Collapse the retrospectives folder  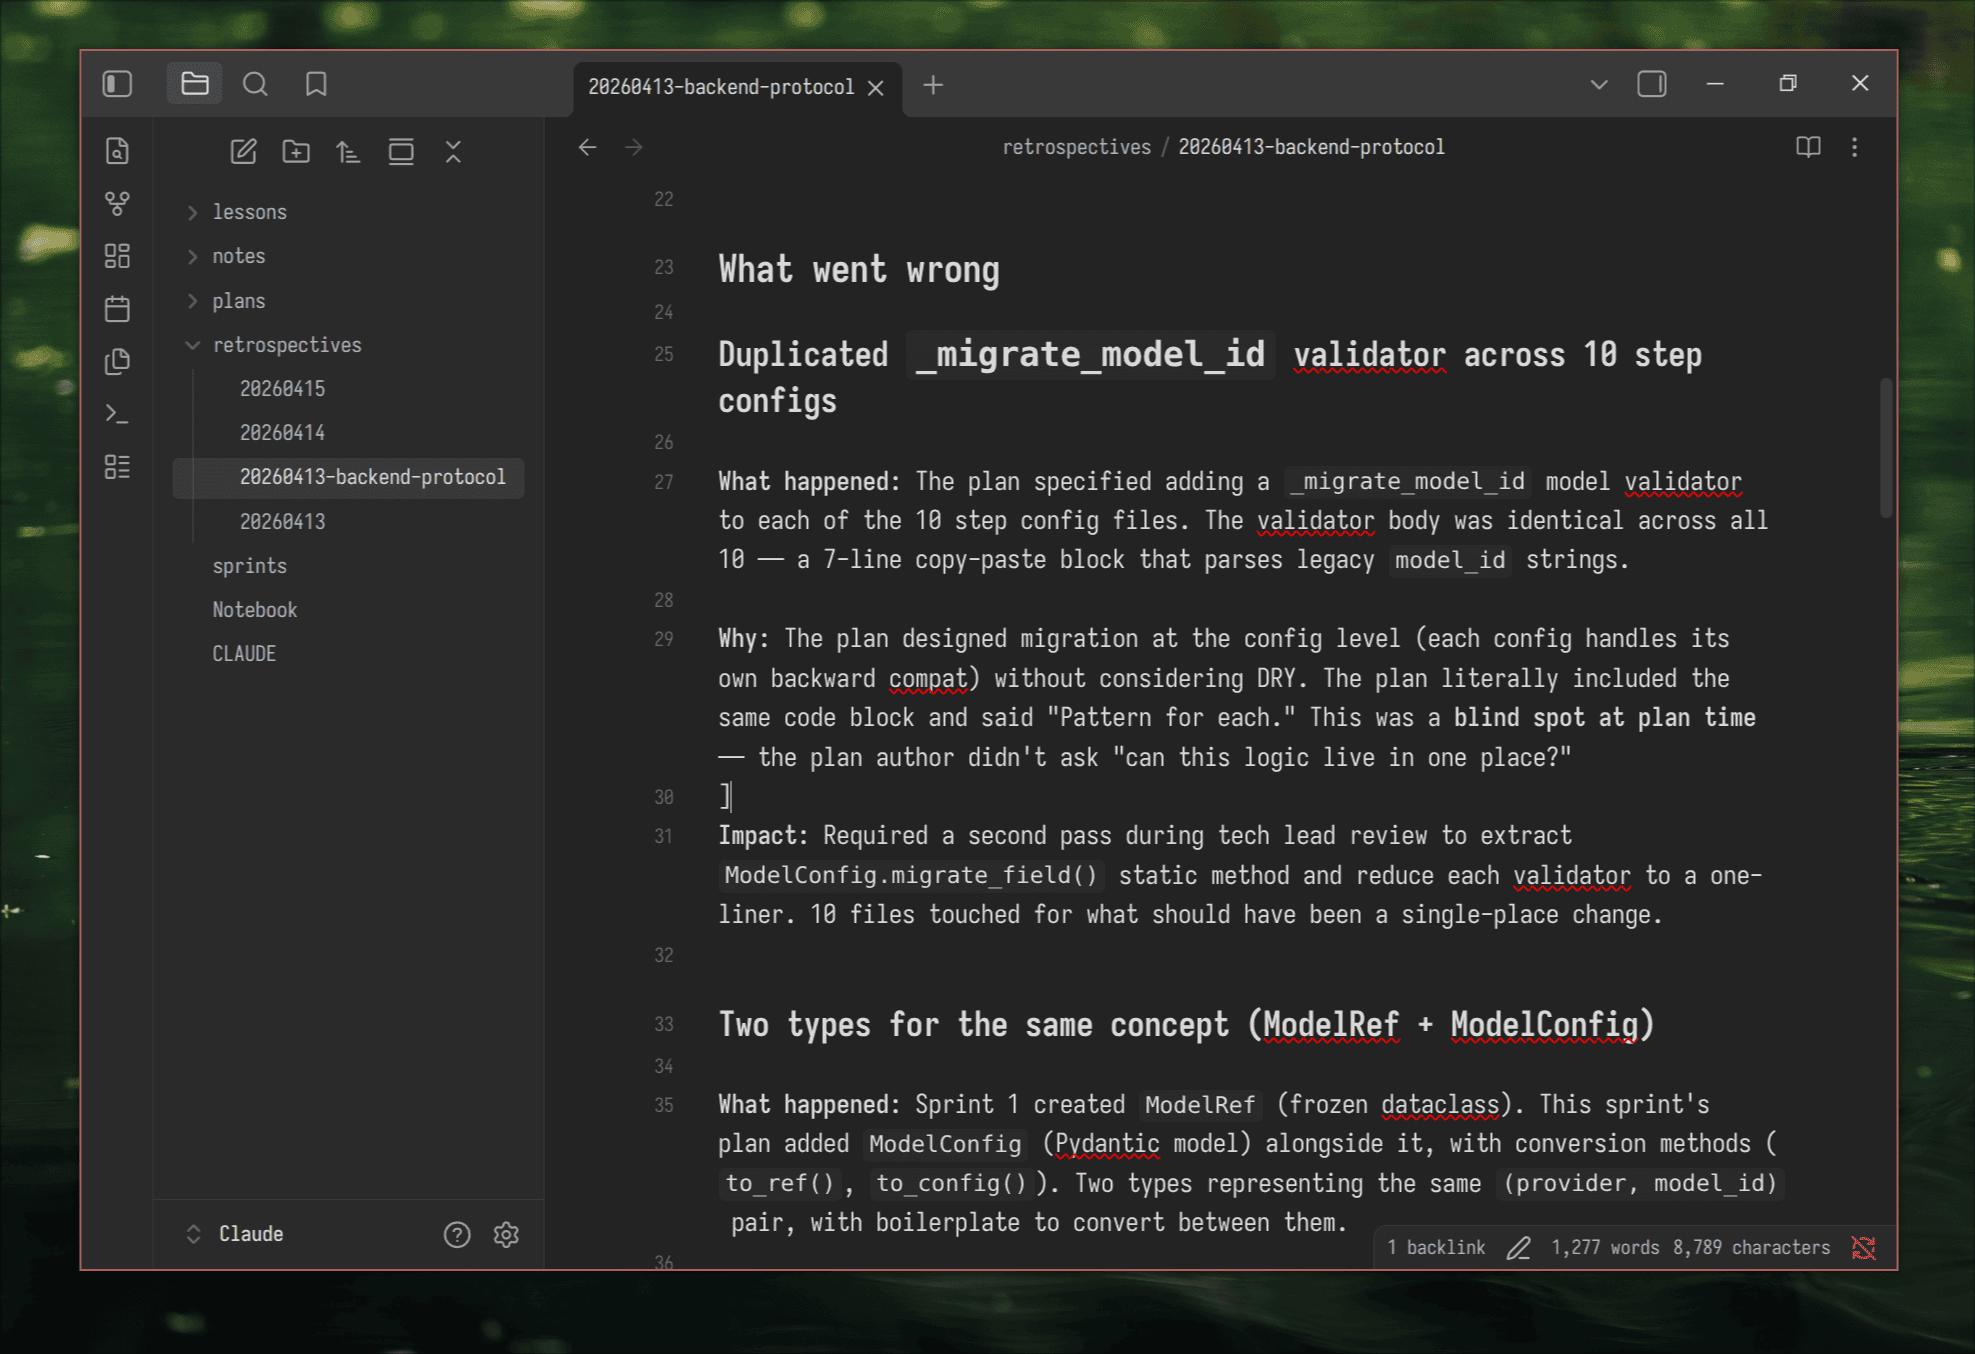192,344
